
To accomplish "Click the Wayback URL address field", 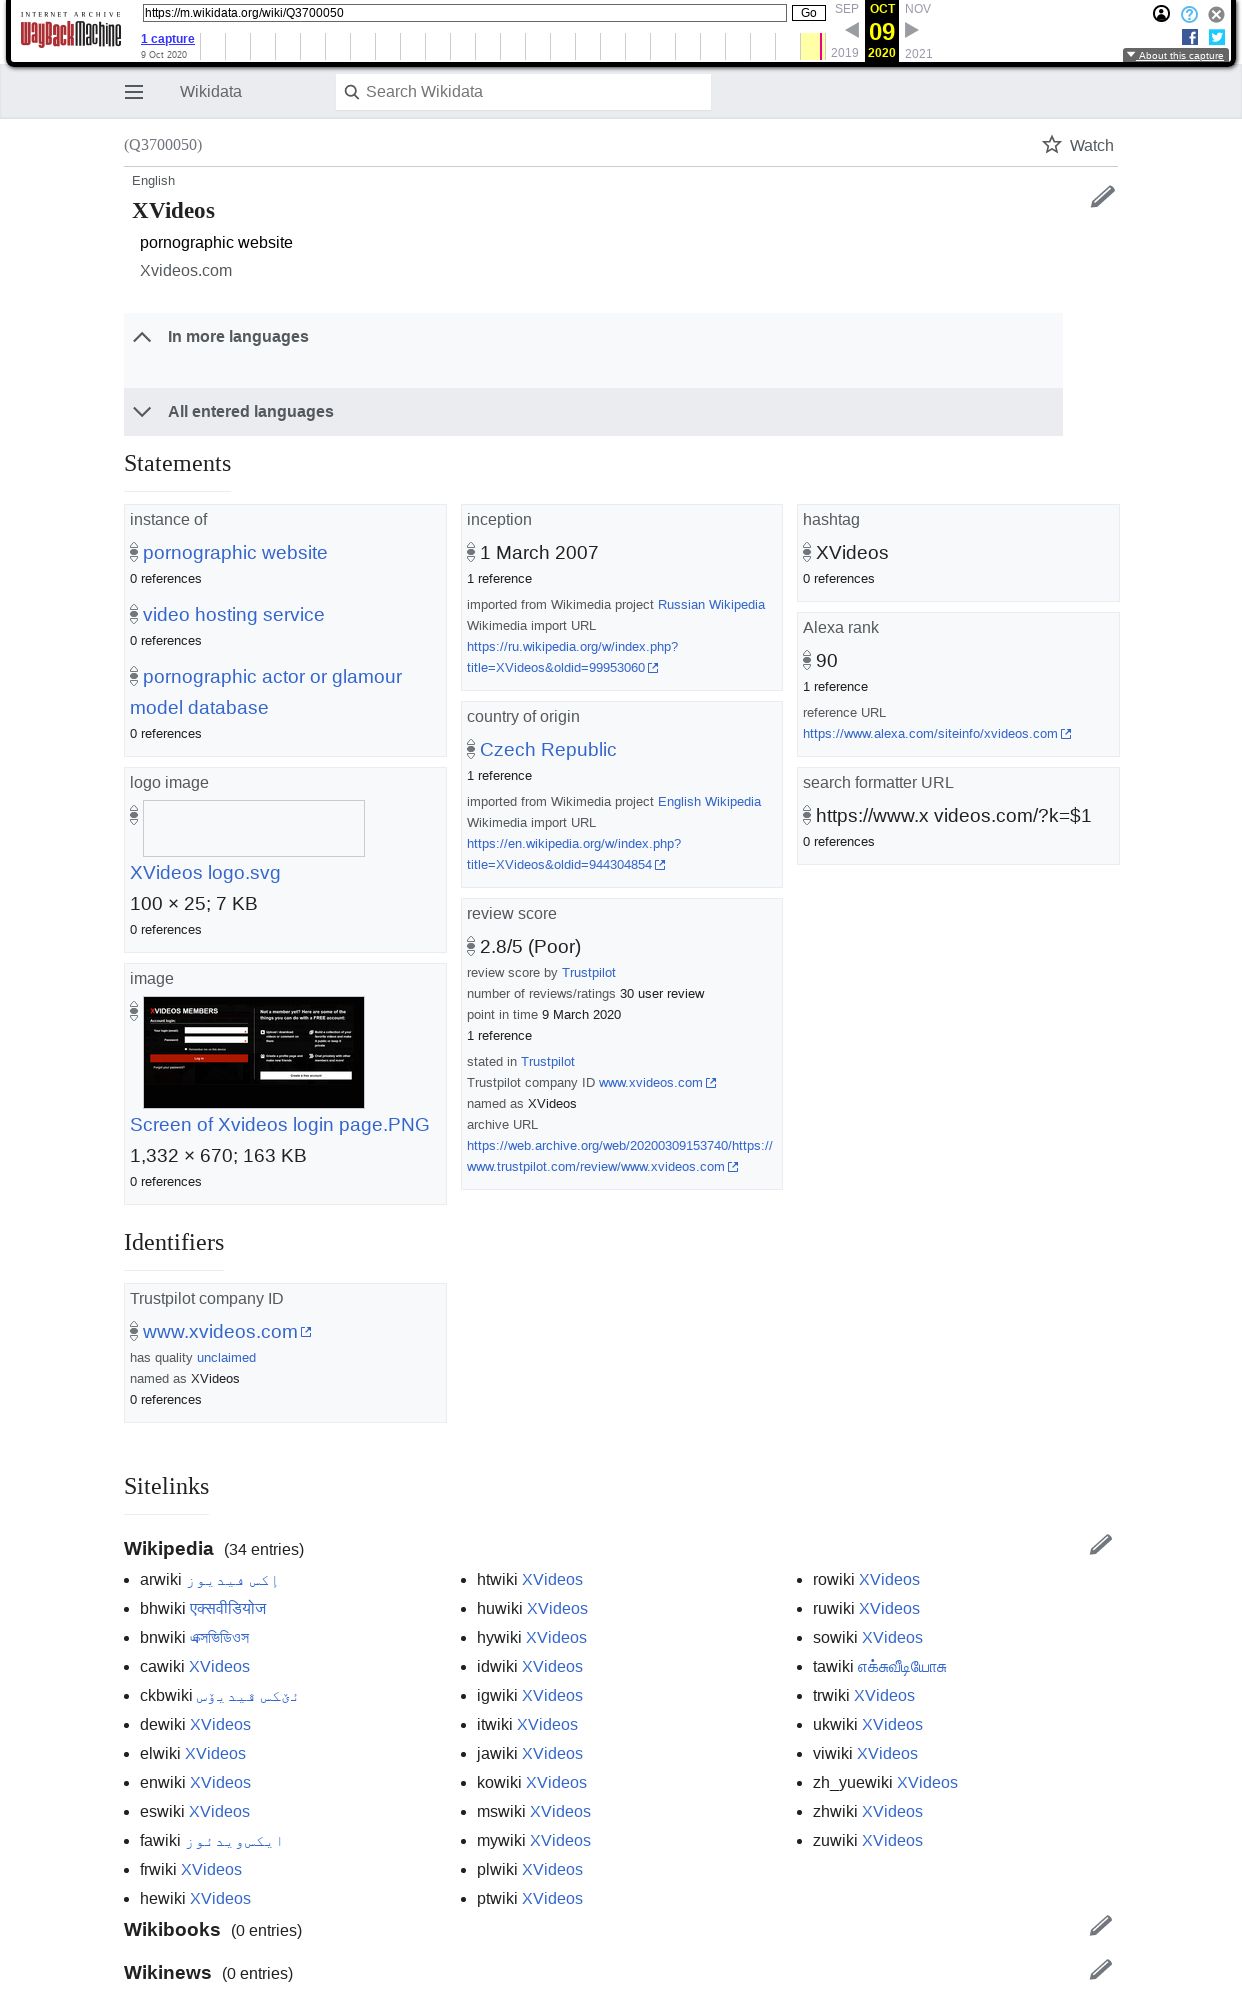I will point(464,13).
